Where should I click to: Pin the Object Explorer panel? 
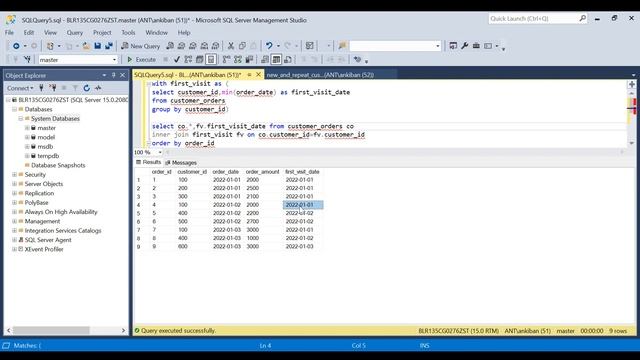(113, 75)
